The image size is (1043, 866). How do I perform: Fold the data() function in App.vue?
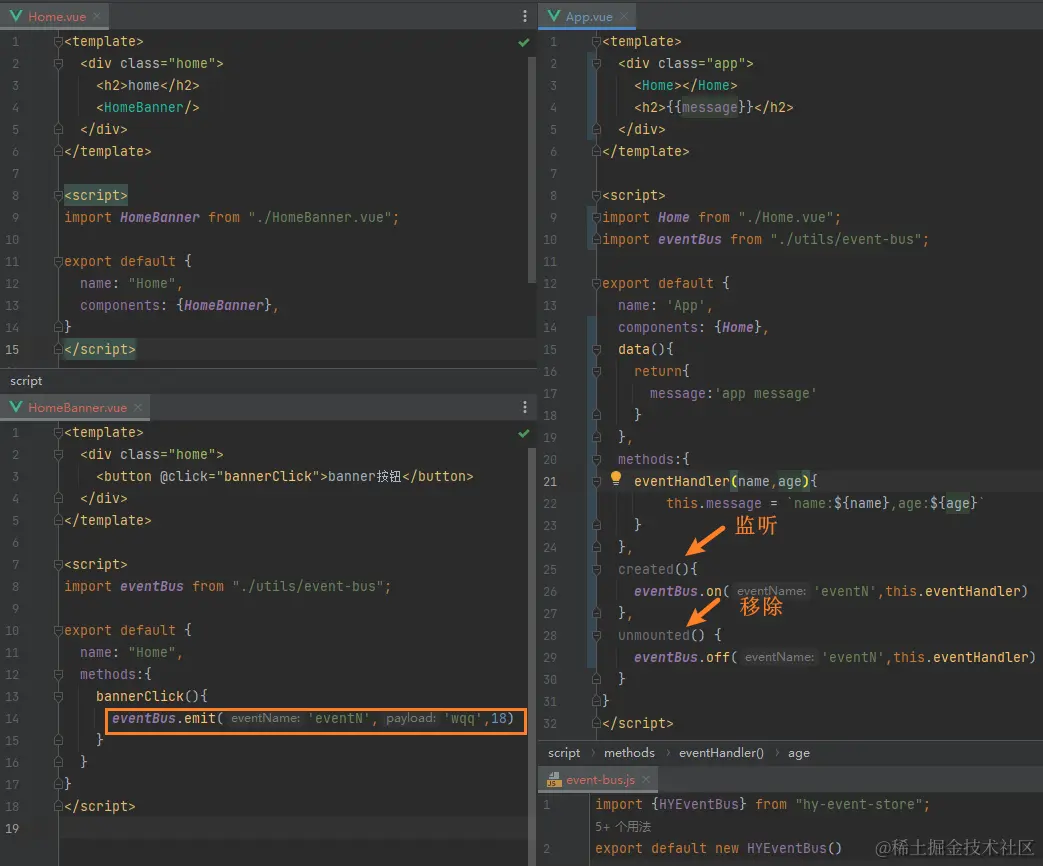point(596,349)
